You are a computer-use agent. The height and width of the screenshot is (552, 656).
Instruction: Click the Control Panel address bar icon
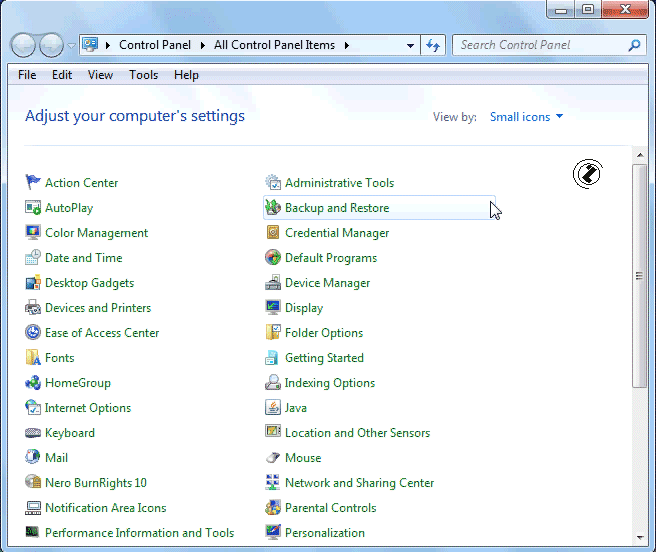point(90,44)
